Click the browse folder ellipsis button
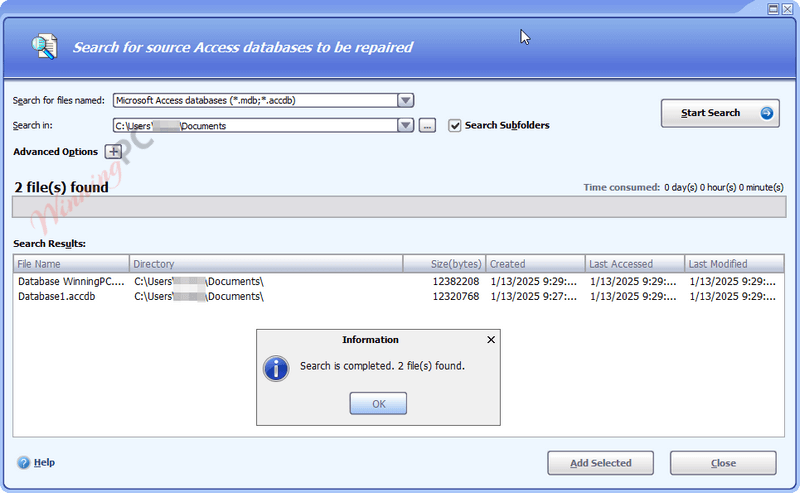800x493 pixels. (427, 126)
